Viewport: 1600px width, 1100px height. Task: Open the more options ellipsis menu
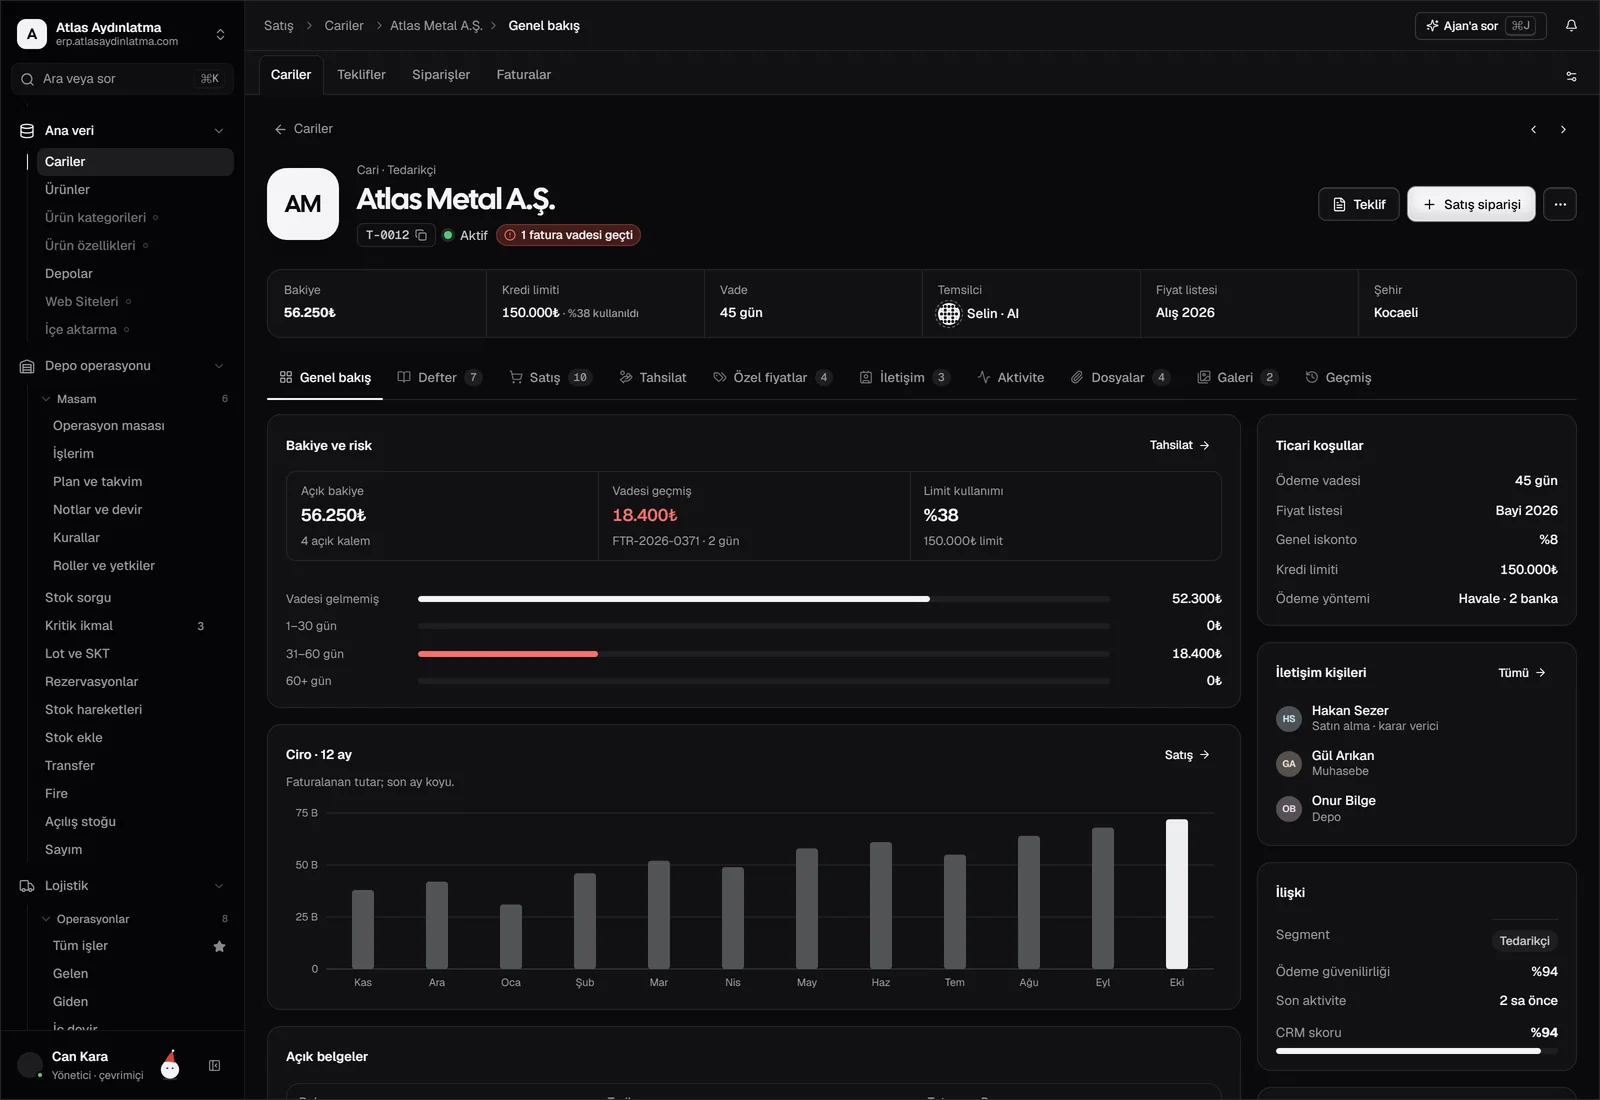(1560, 204)
